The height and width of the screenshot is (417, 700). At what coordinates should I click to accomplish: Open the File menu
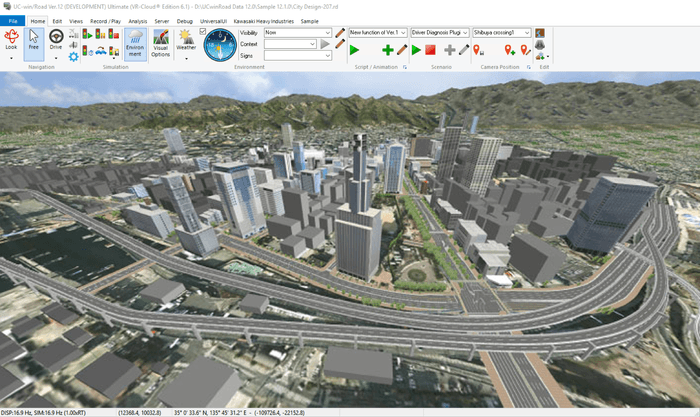pyautogui.click(x=13, y=20)
